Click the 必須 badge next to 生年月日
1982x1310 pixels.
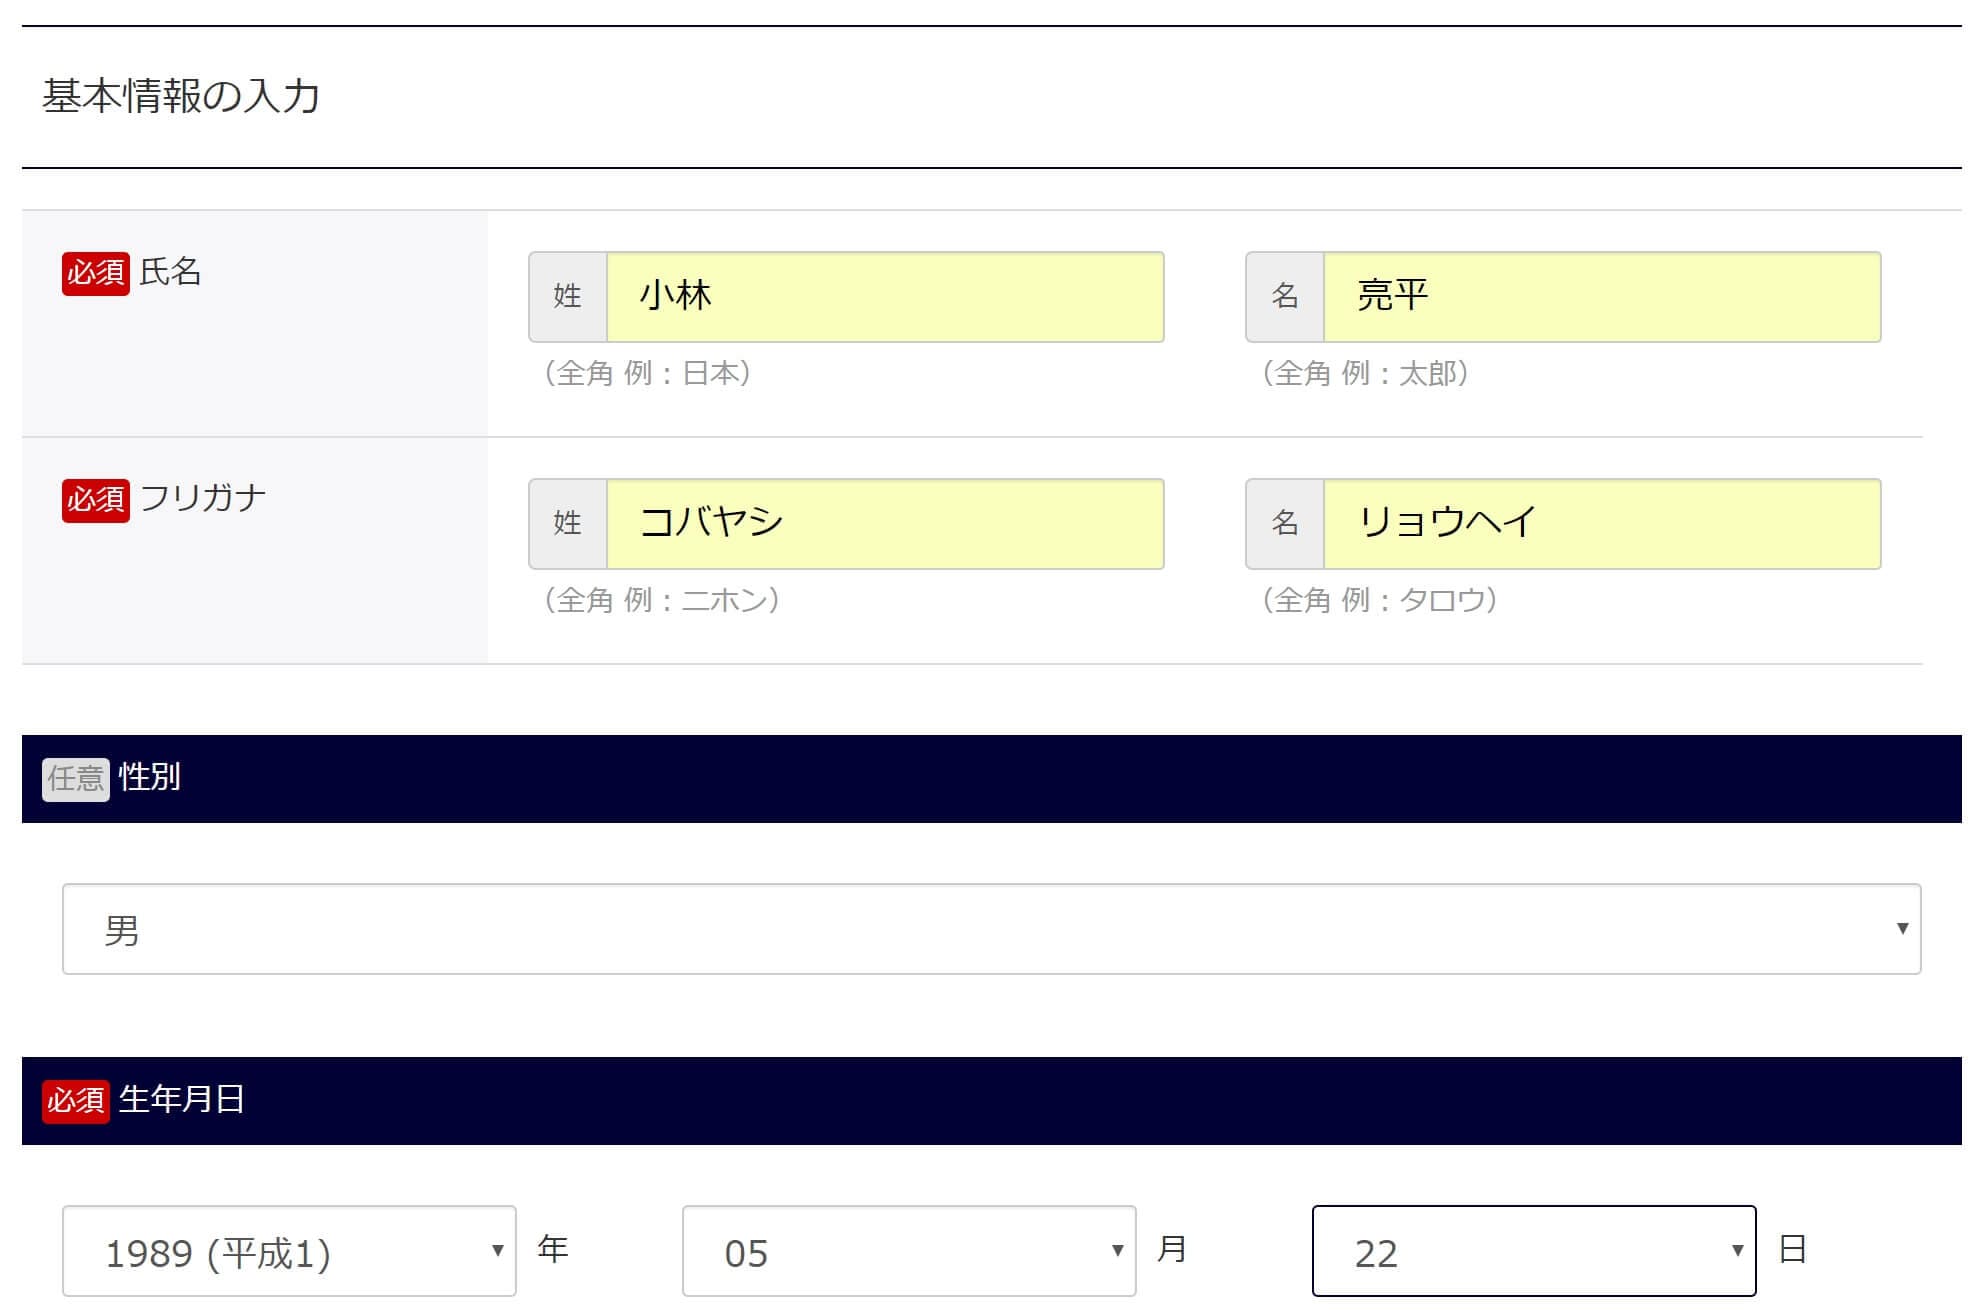coord(76,1101)
